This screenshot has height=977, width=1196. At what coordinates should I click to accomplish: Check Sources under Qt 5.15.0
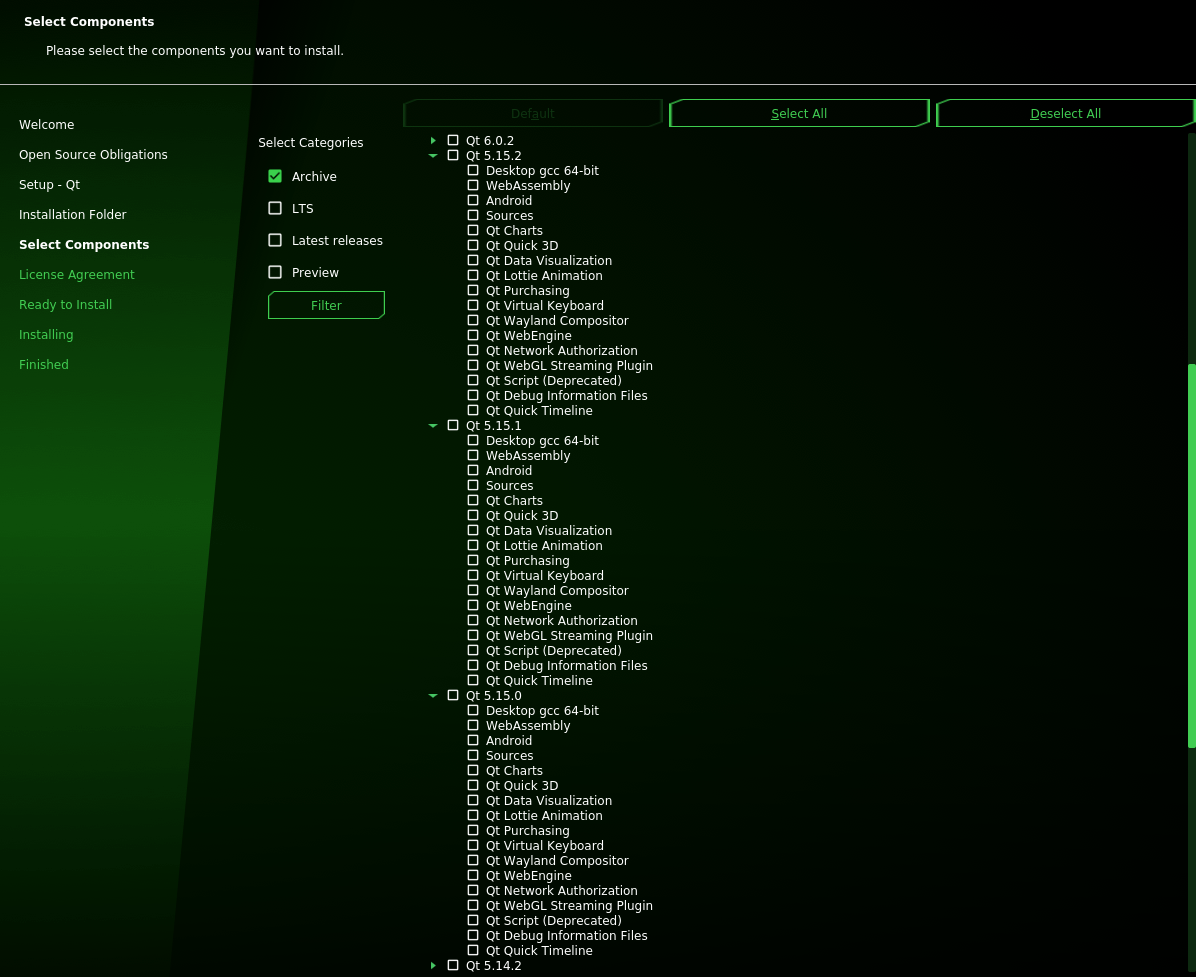coord(473,756)
